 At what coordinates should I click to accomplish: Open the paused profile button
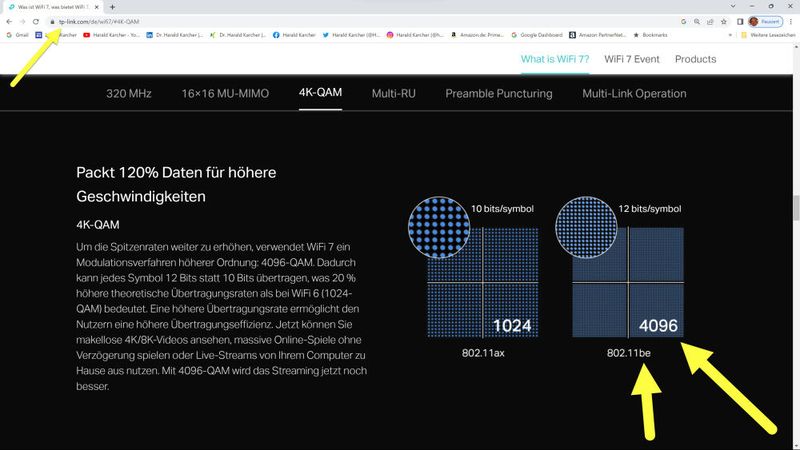[765, 21]
